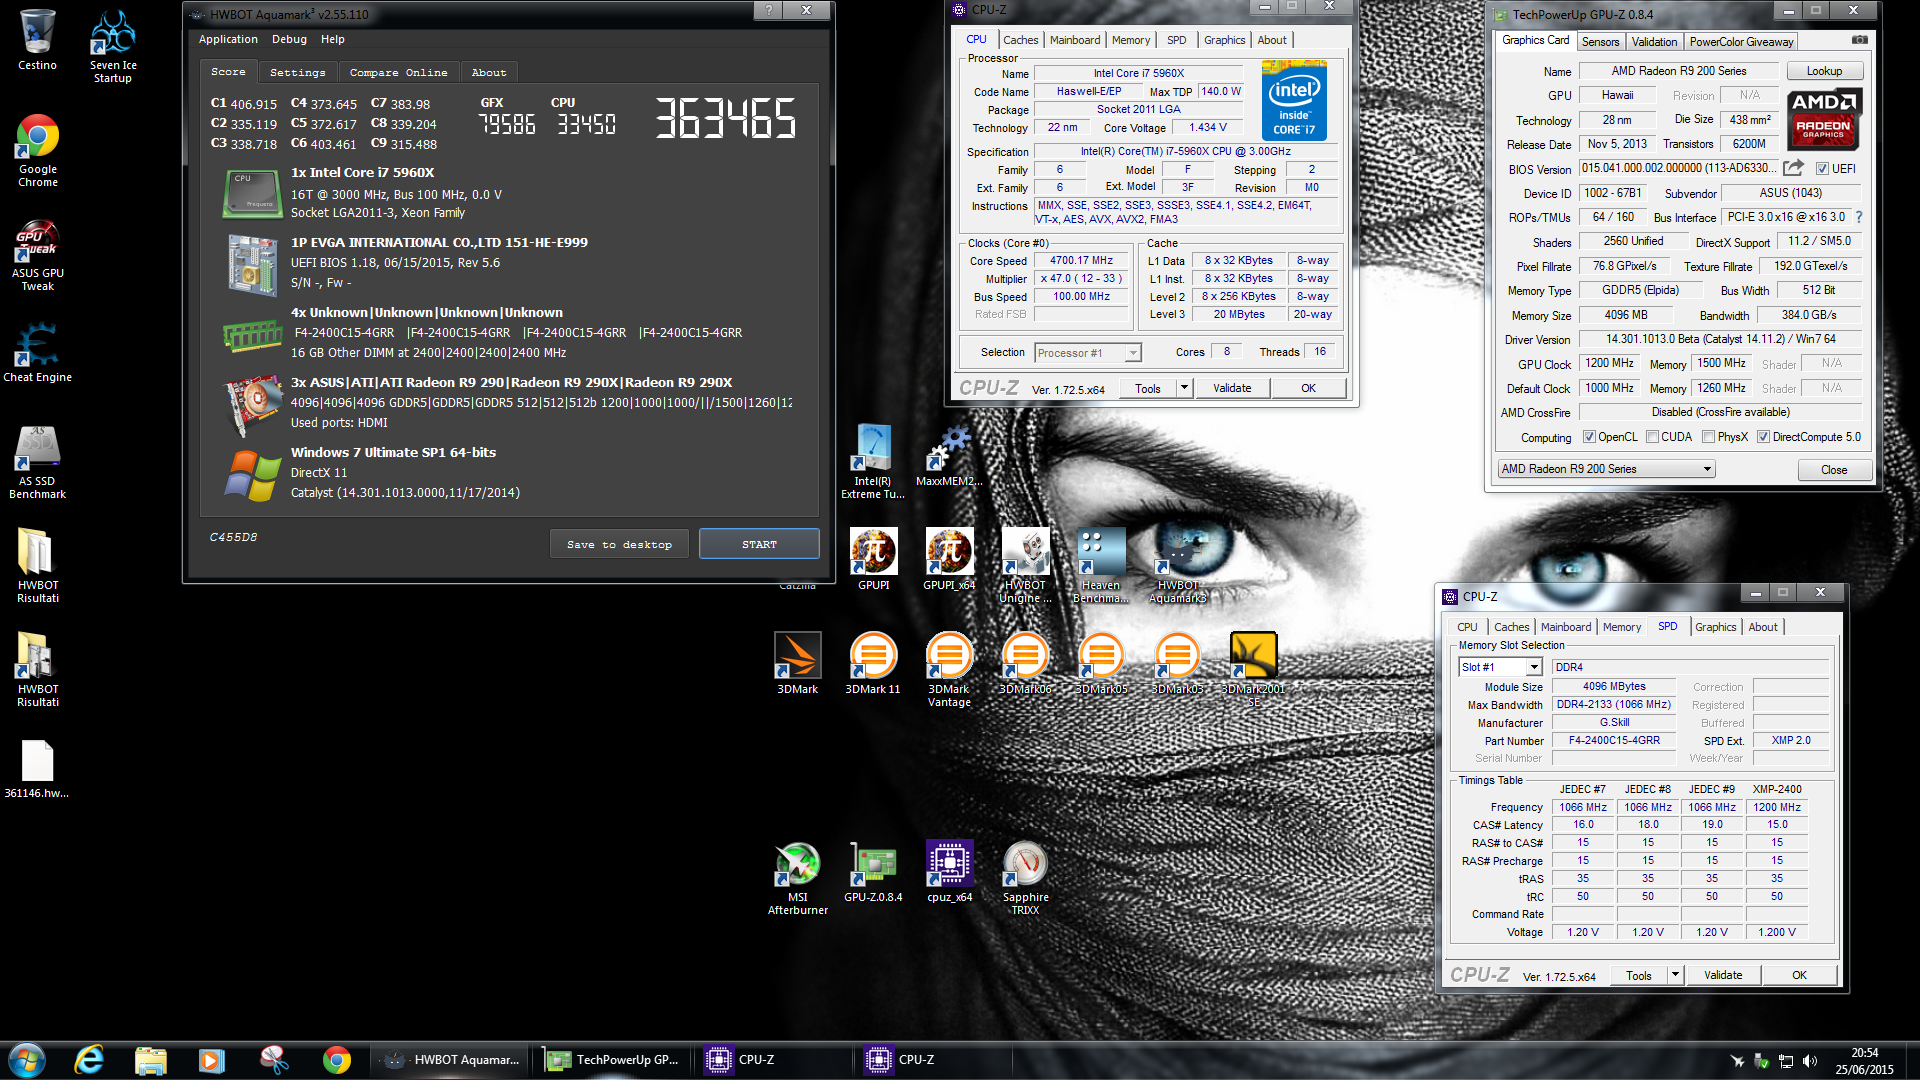Expand the Processor #1 selection dropdown in CPU-Z

1133,353
